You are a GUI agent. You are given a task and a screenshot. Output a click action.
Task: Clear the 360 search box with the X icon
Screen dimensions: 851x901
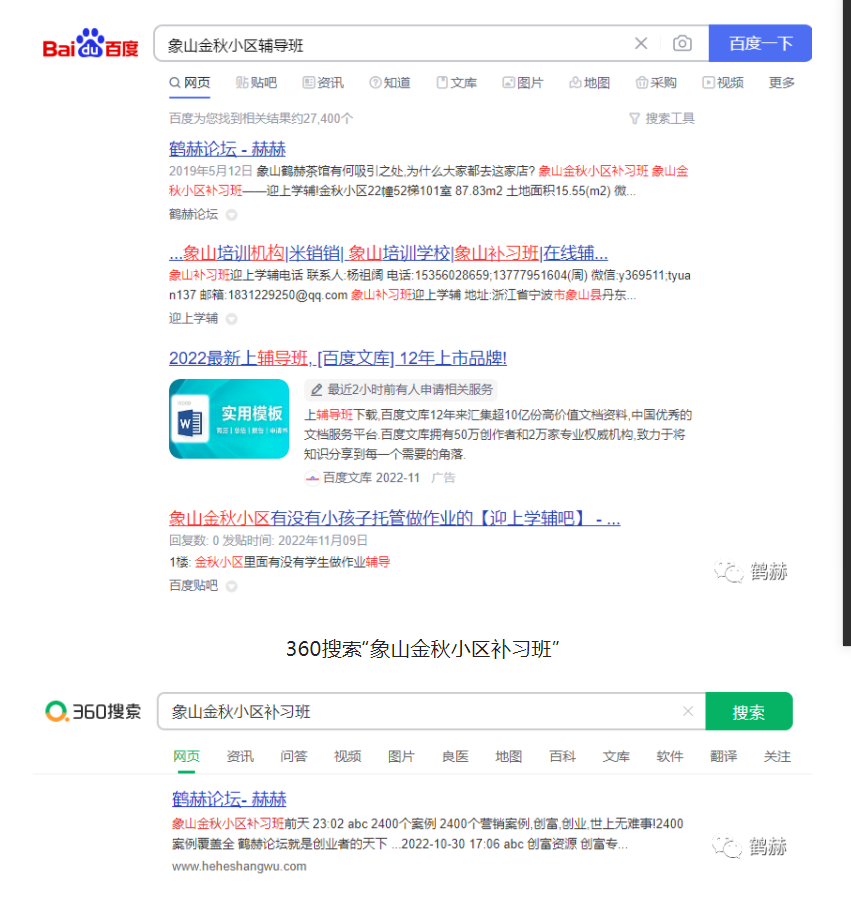pos(688,711)
